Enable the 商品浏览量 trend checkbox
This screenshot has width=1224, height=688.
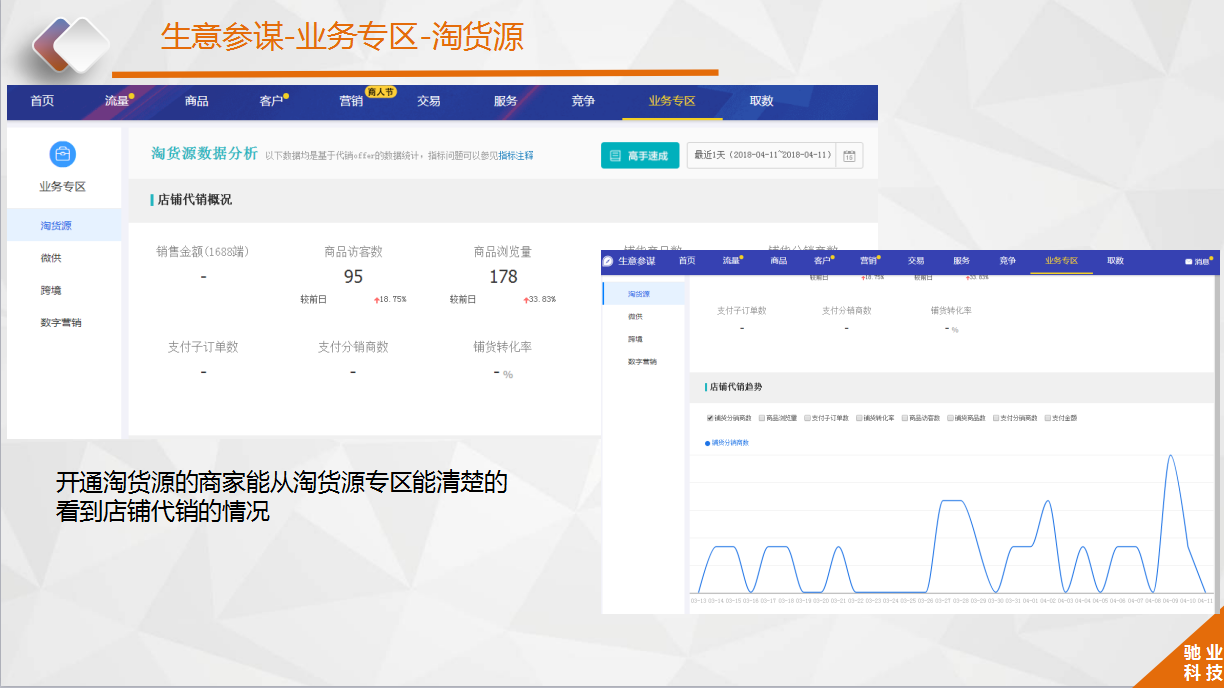762,418
